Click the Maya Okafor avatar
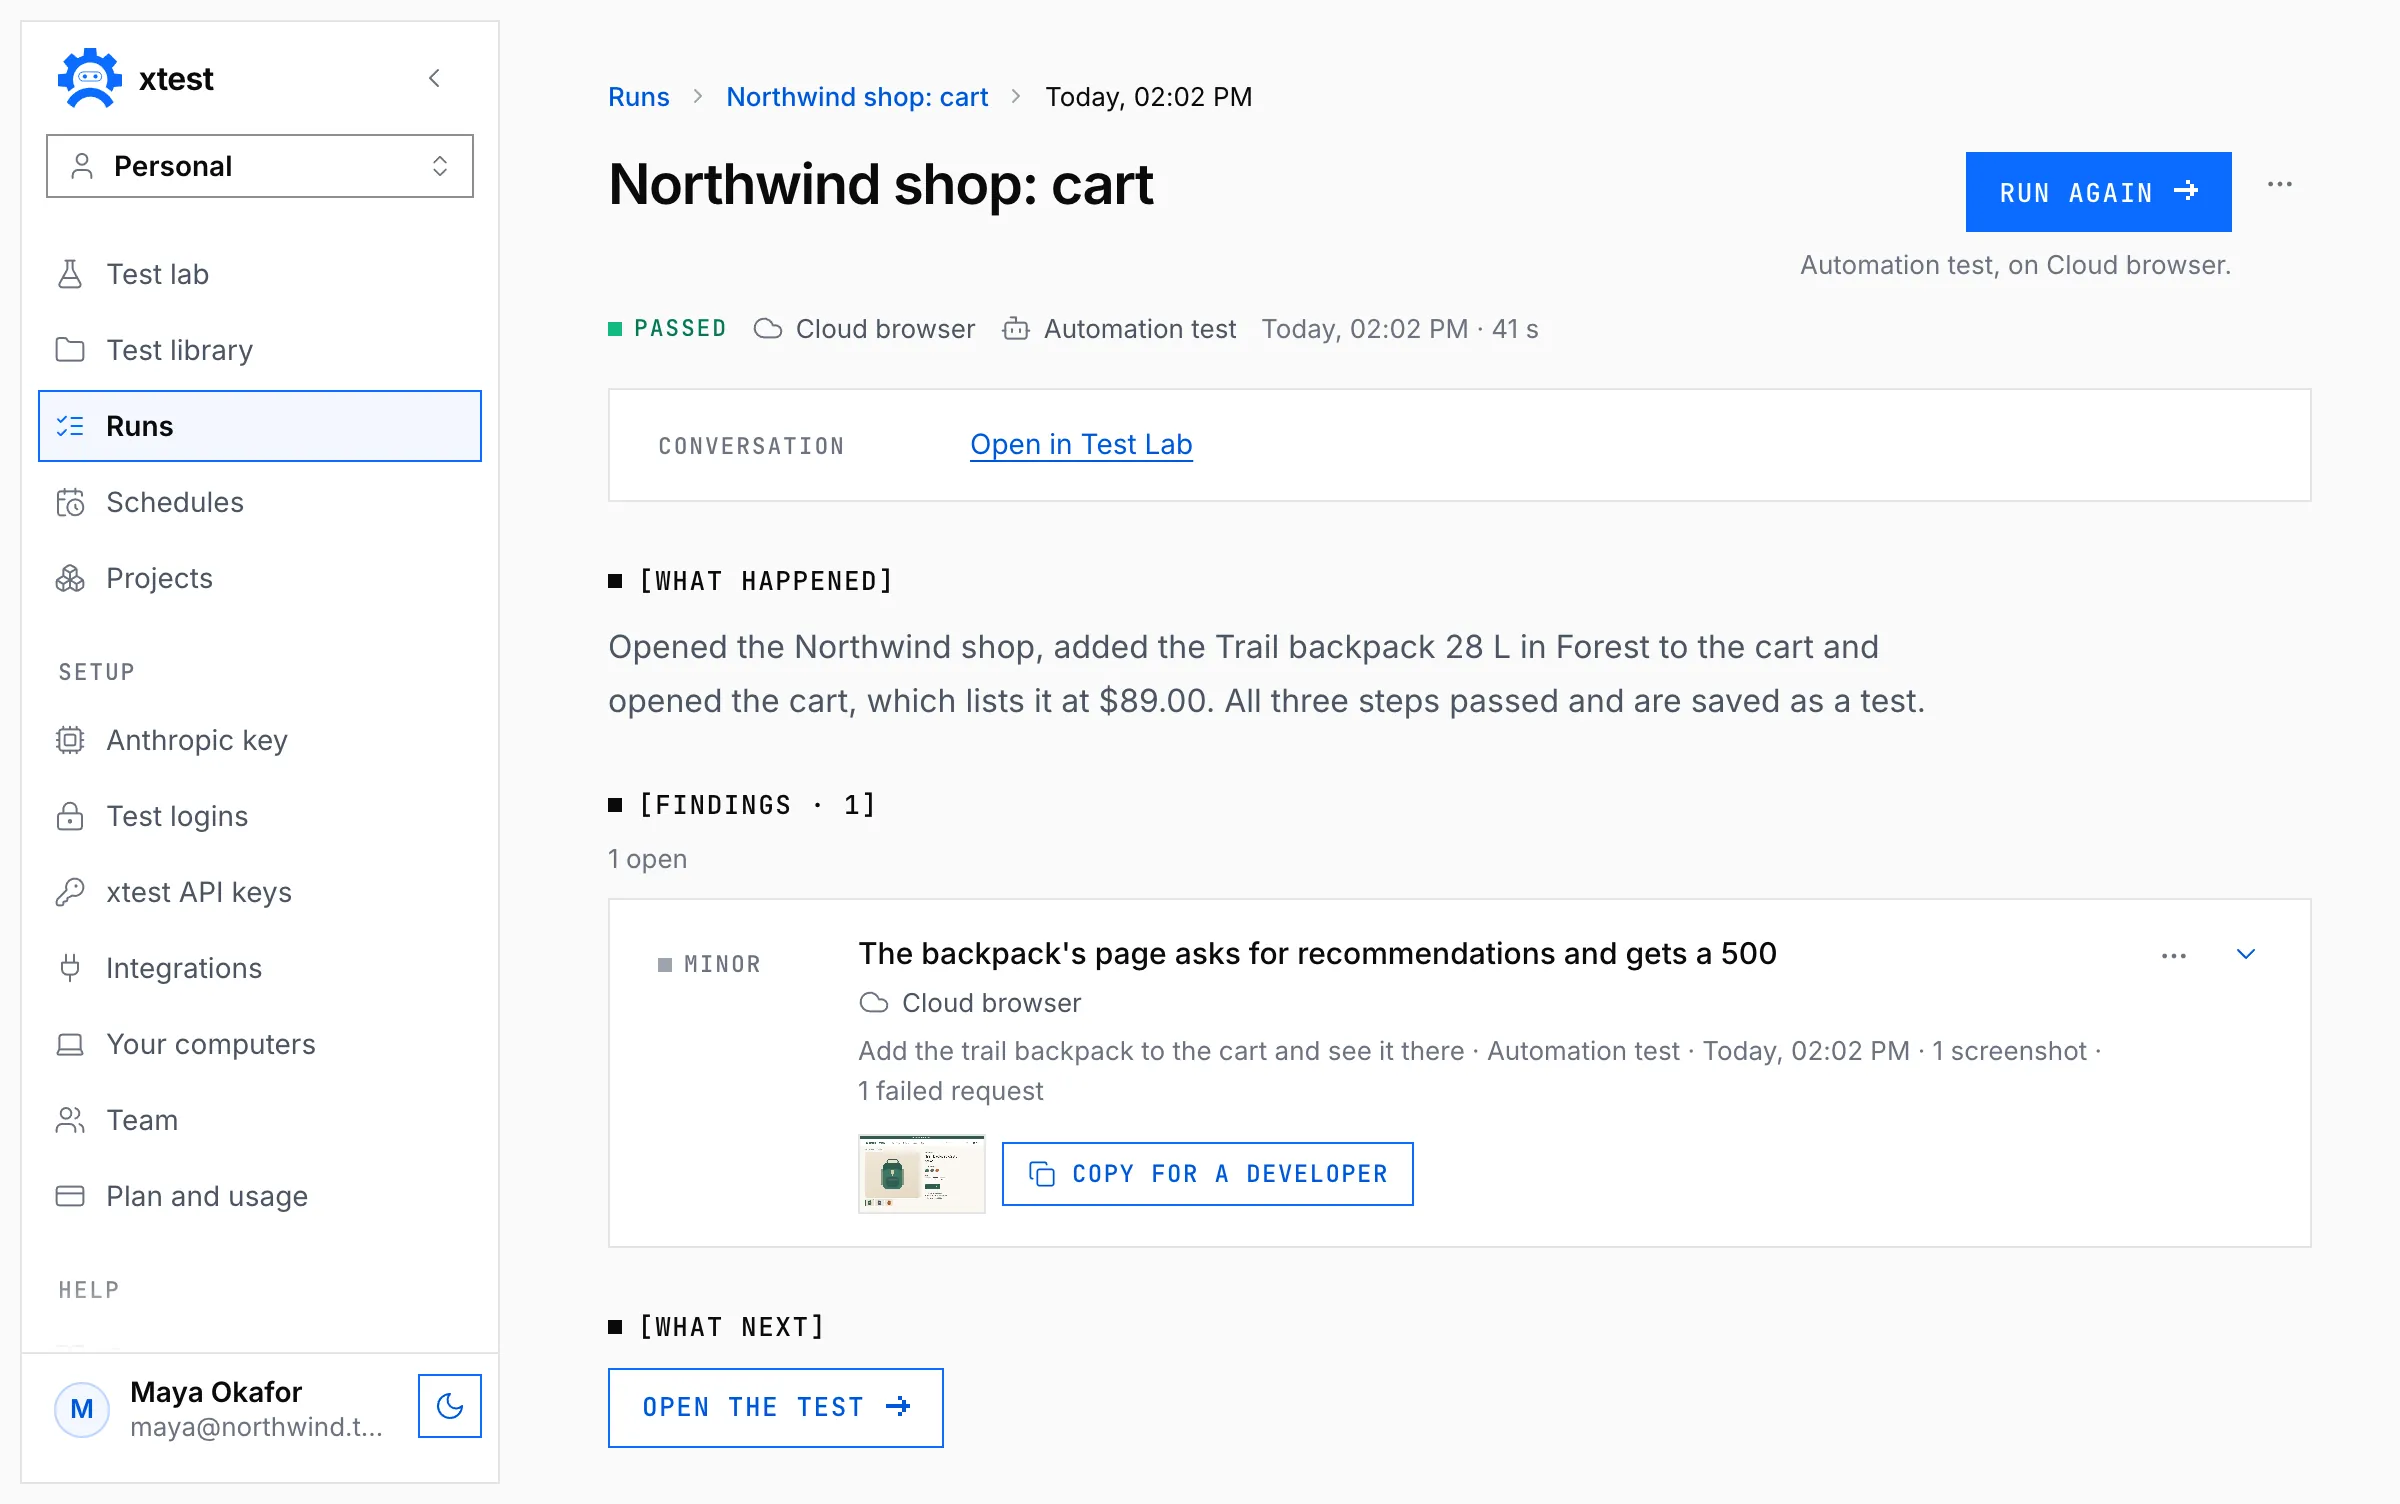 pyautogui.click(x=82, y=1409)
